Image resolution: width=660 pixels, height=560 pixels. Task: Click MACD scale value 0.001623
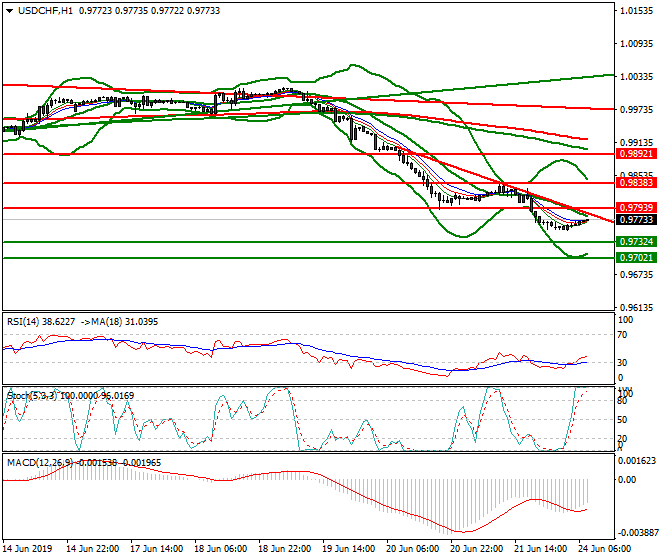click(637, 461)
